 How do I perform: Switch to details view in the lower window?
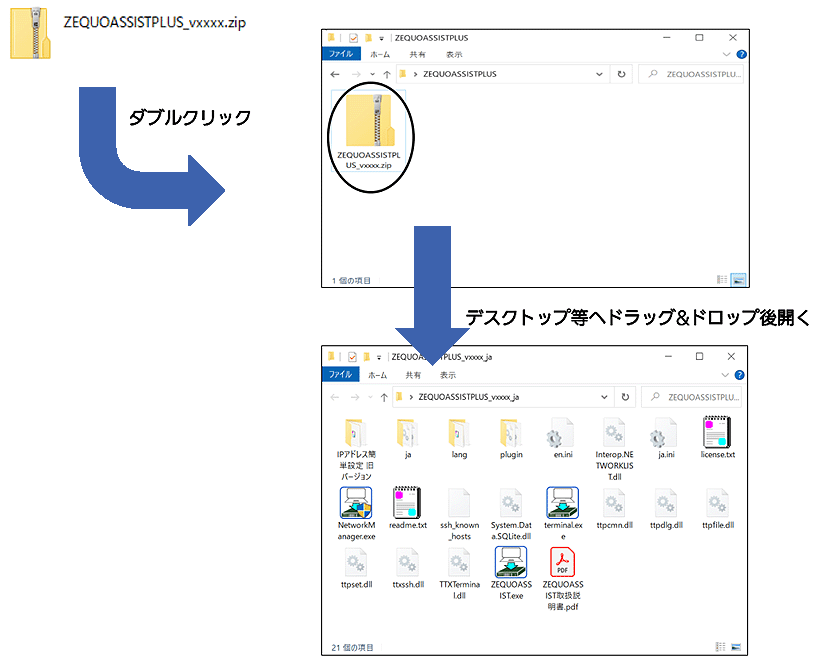721,647
